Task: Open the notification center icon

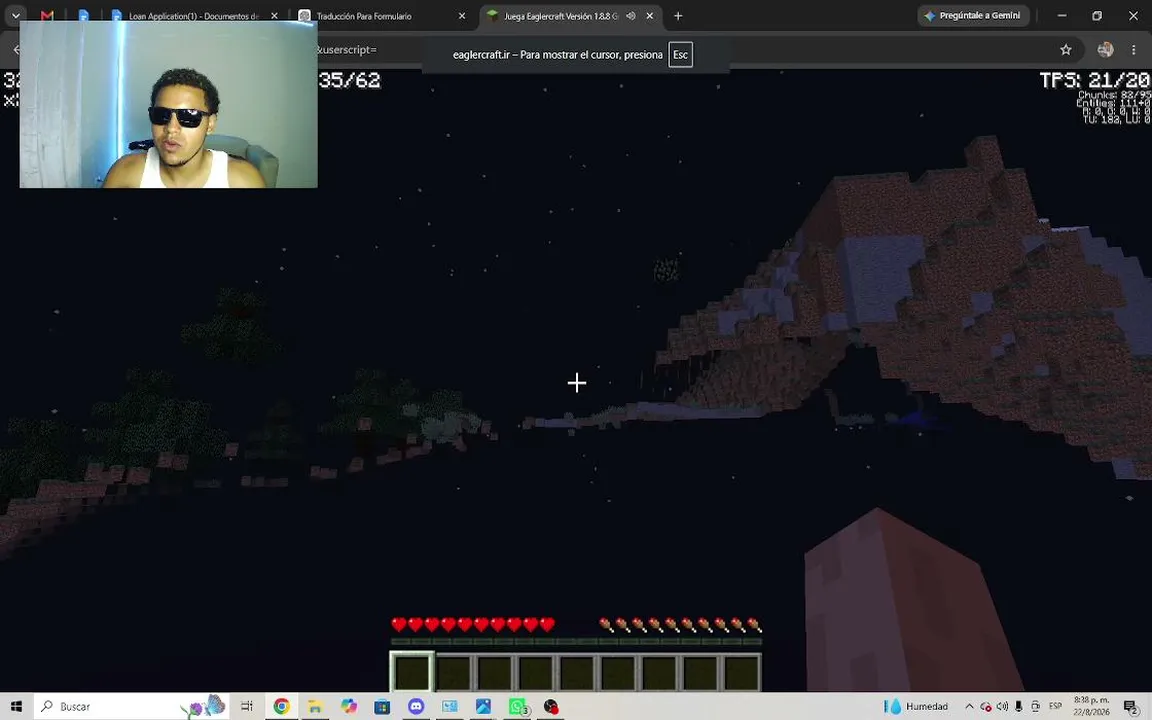Action: point(1131,706)
